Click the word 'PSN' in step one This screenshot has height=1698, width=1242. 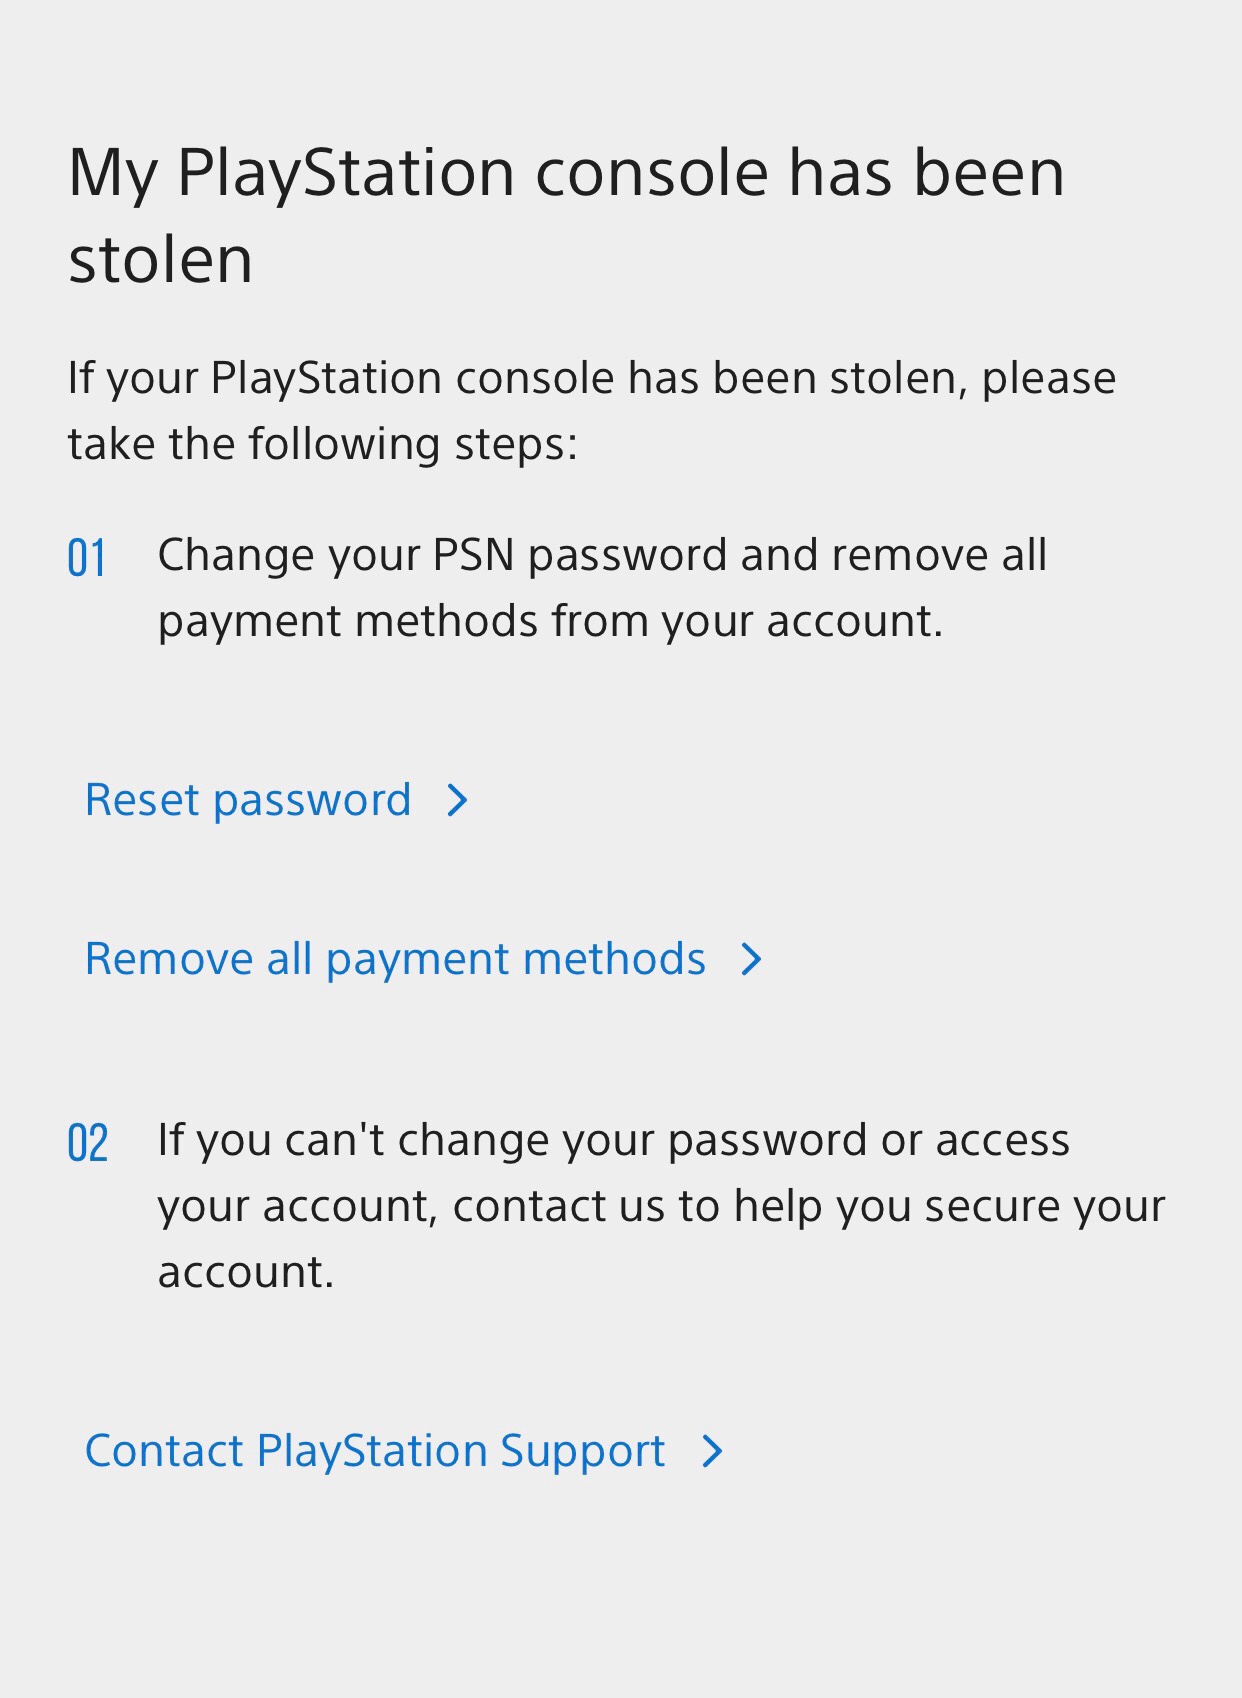coord(473,555)
